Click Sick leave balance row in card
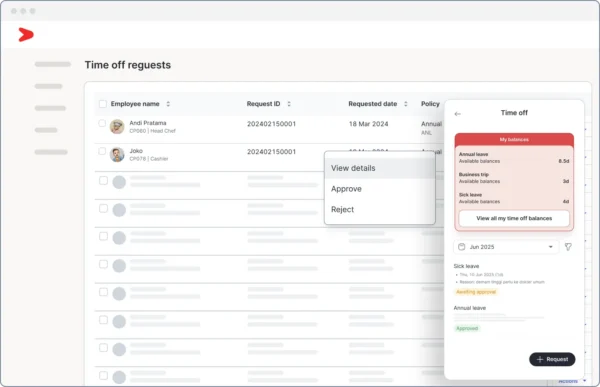The width and height of the screenshot is (600, 387). [514, 198]
